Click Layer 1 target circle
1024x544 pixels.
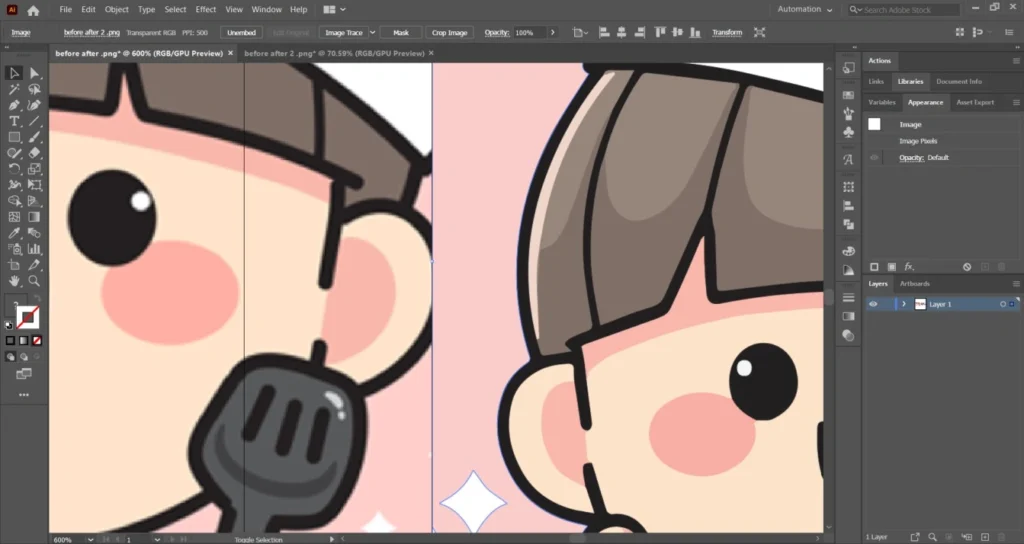[1002, 304]
